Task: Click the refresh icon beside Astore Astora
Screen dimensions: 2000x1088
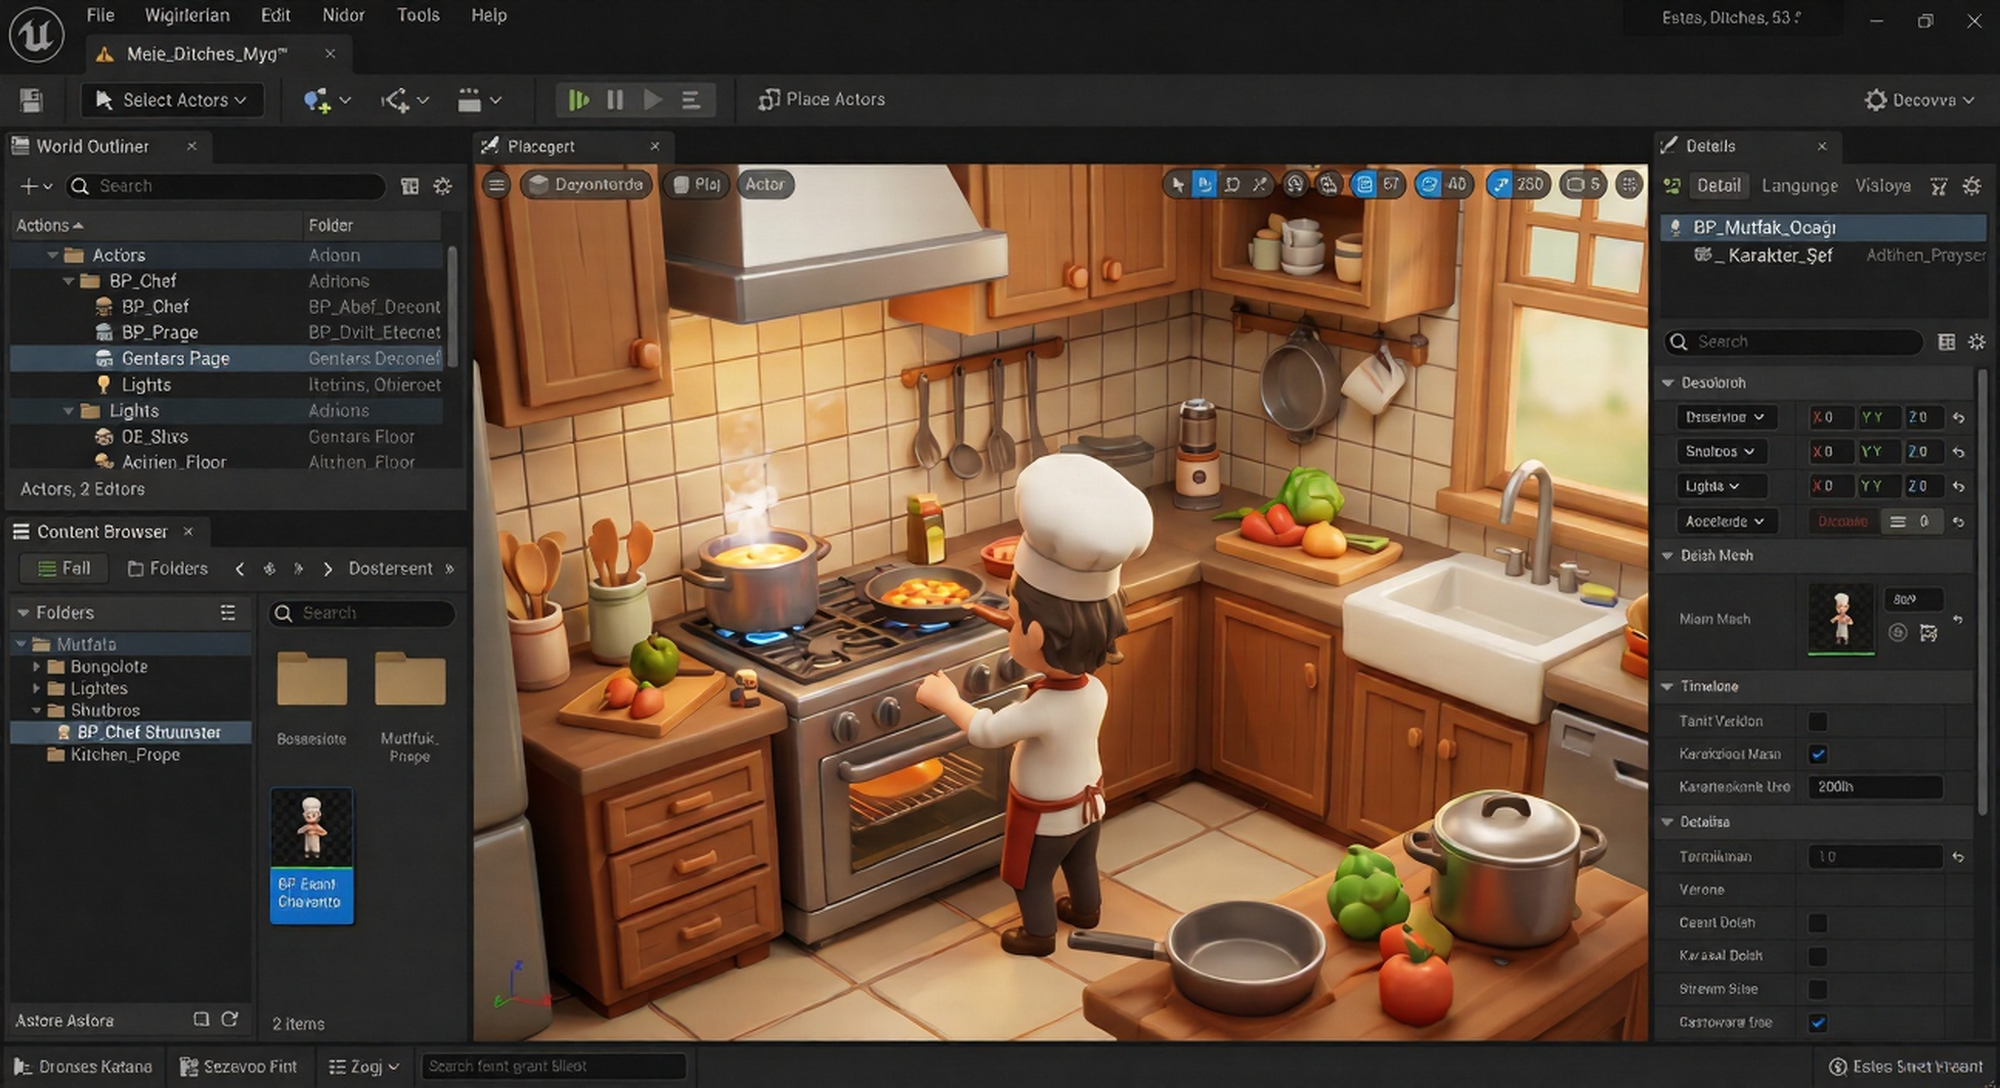Action: (229, 1019)
